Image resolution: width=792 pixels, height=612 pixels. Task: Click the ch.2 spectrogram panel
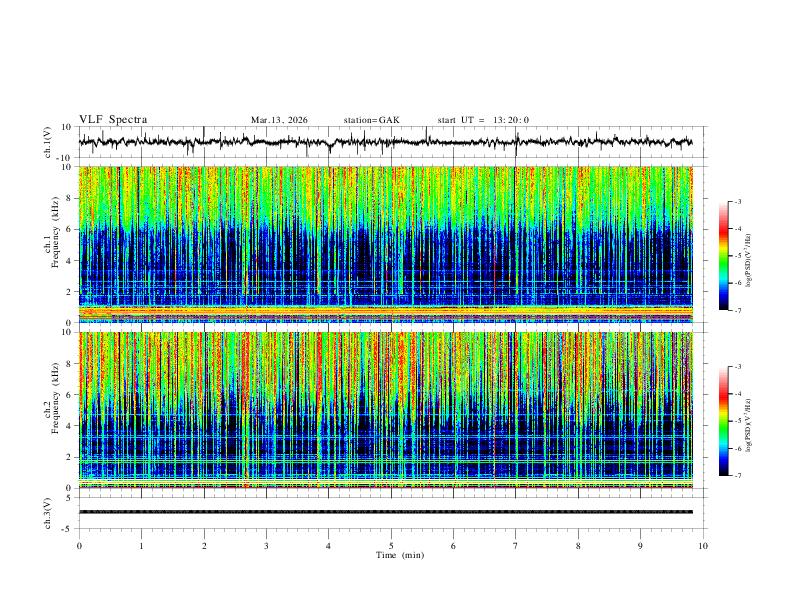385,410
